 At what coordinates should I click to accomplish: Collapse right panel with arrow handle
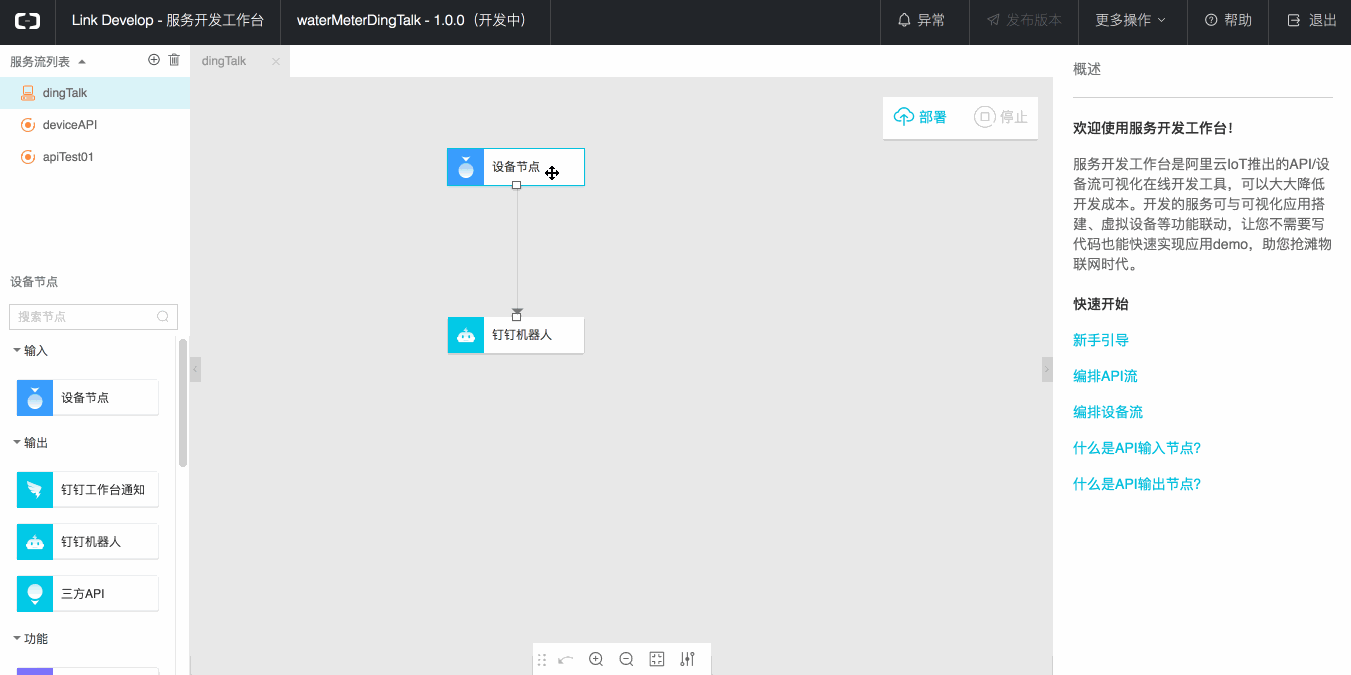click(1047, 369)
